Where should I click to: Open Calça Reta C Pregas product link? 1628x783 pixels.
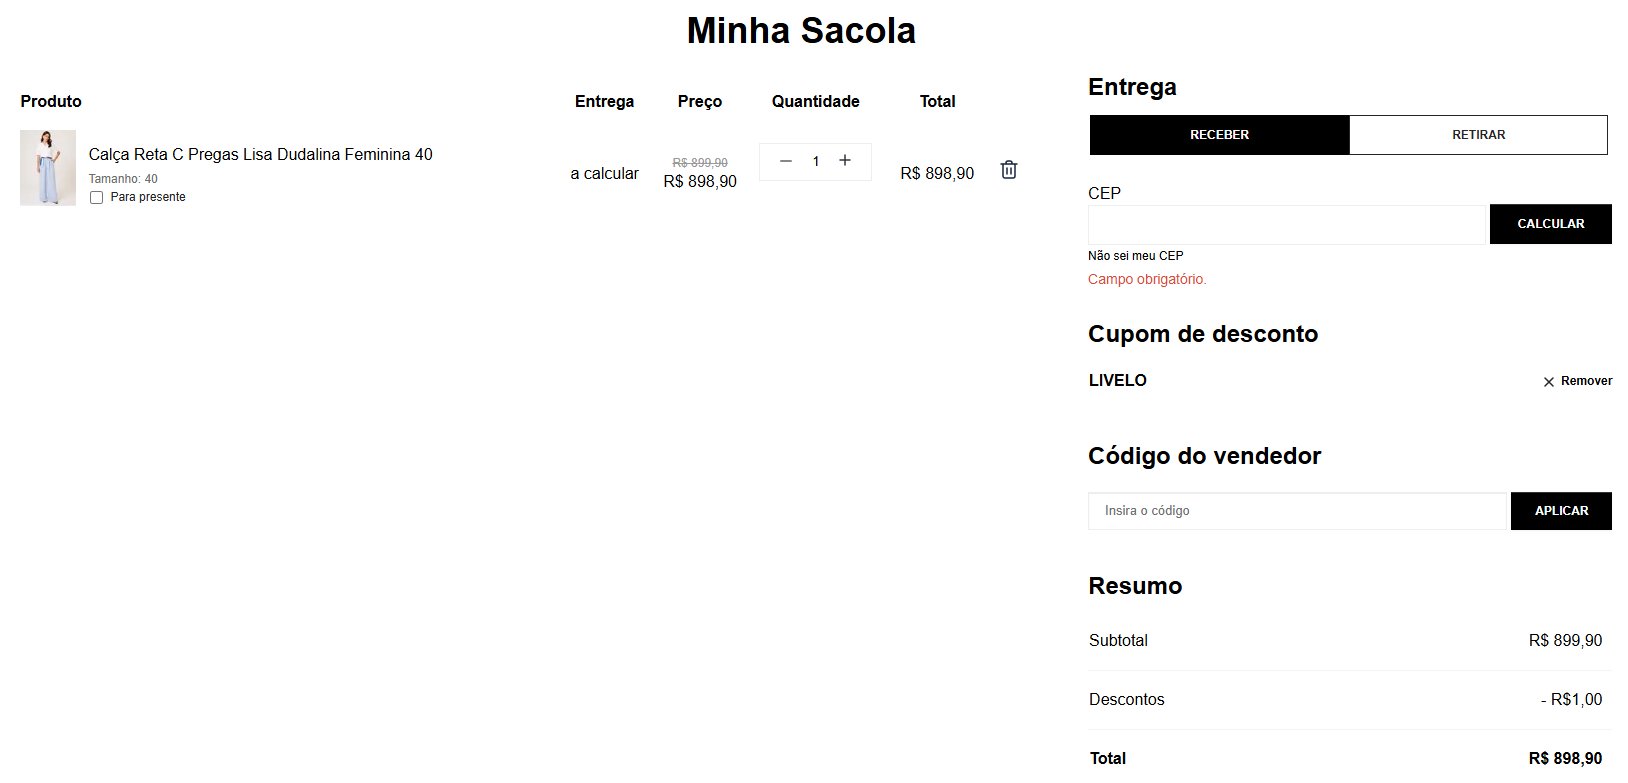tap(260, 155)
